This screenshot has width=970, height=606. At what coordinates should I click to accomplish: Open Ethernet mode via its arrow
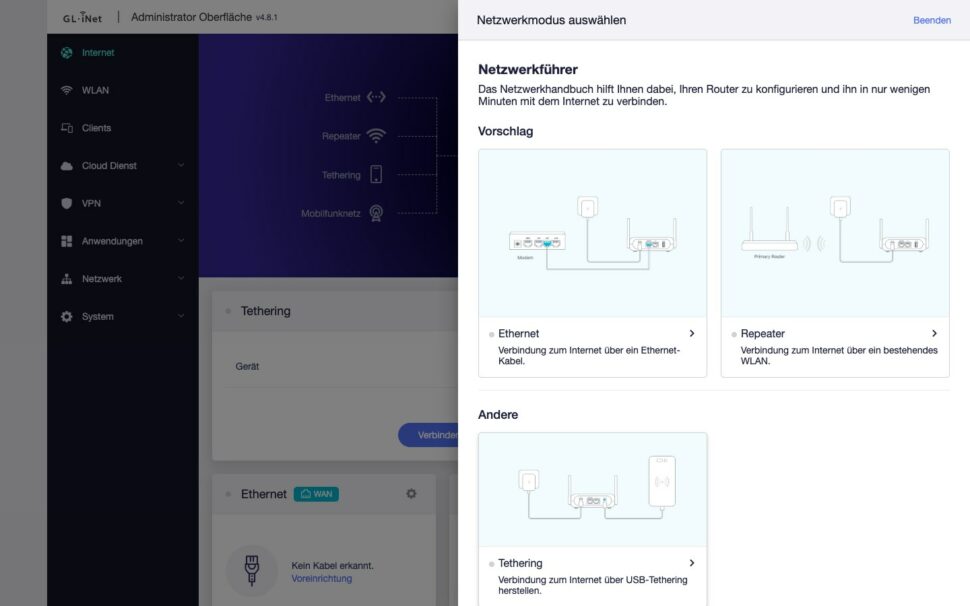click(692, 333)
